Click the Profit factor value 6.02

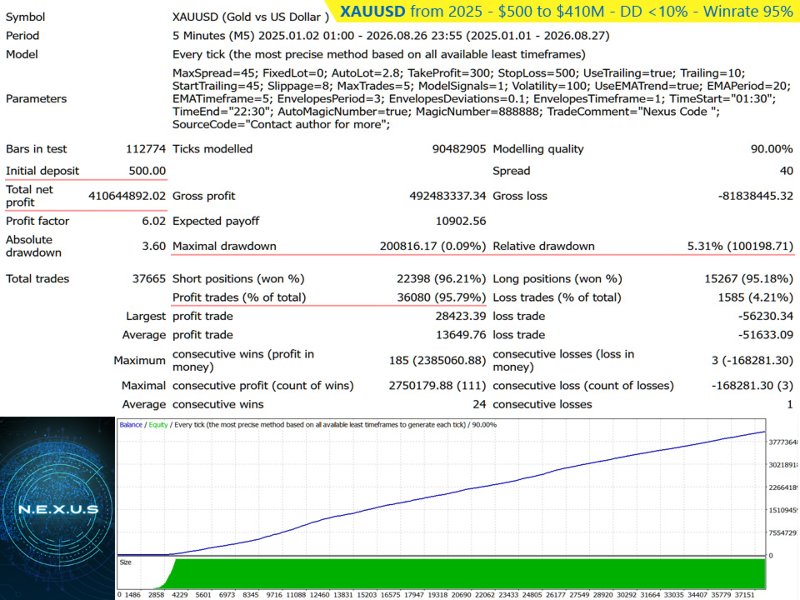click(154, 221)
